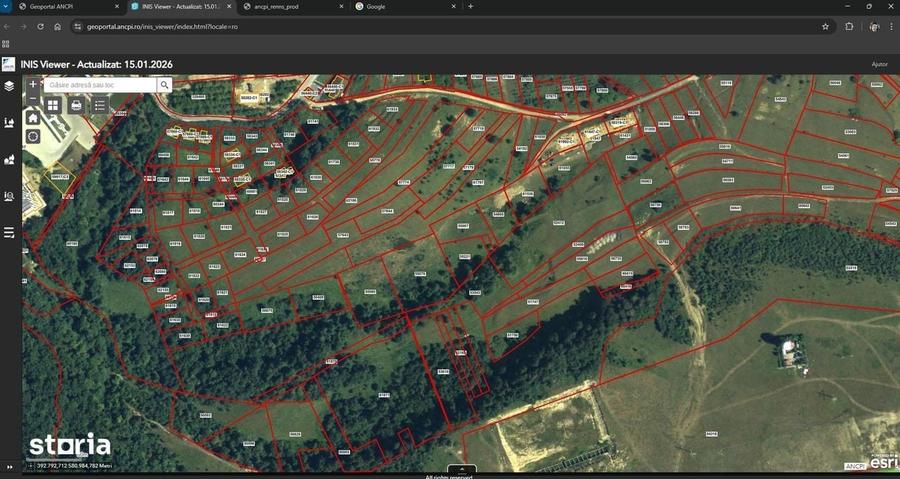The image size is (900, 479).
Task: Open the info query magnifier widget in the sidebar
Action: click(x=9, y=196)
